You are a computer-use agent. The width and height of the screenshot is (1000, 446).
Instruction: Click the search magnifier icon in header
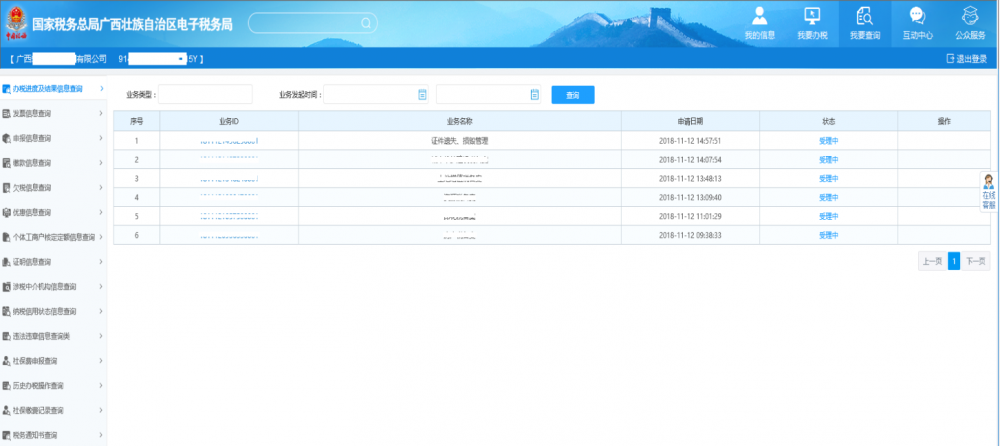[x=366, y=23]
